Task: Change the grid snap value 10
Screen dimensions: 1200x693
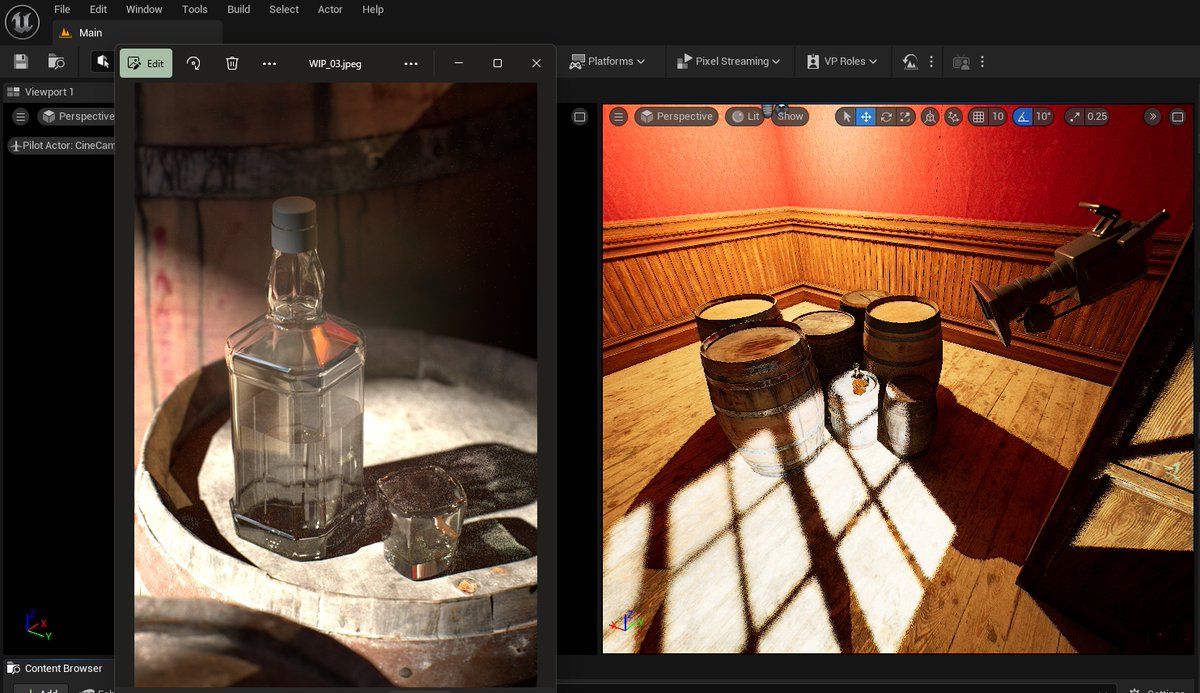Action: [997, 117]
